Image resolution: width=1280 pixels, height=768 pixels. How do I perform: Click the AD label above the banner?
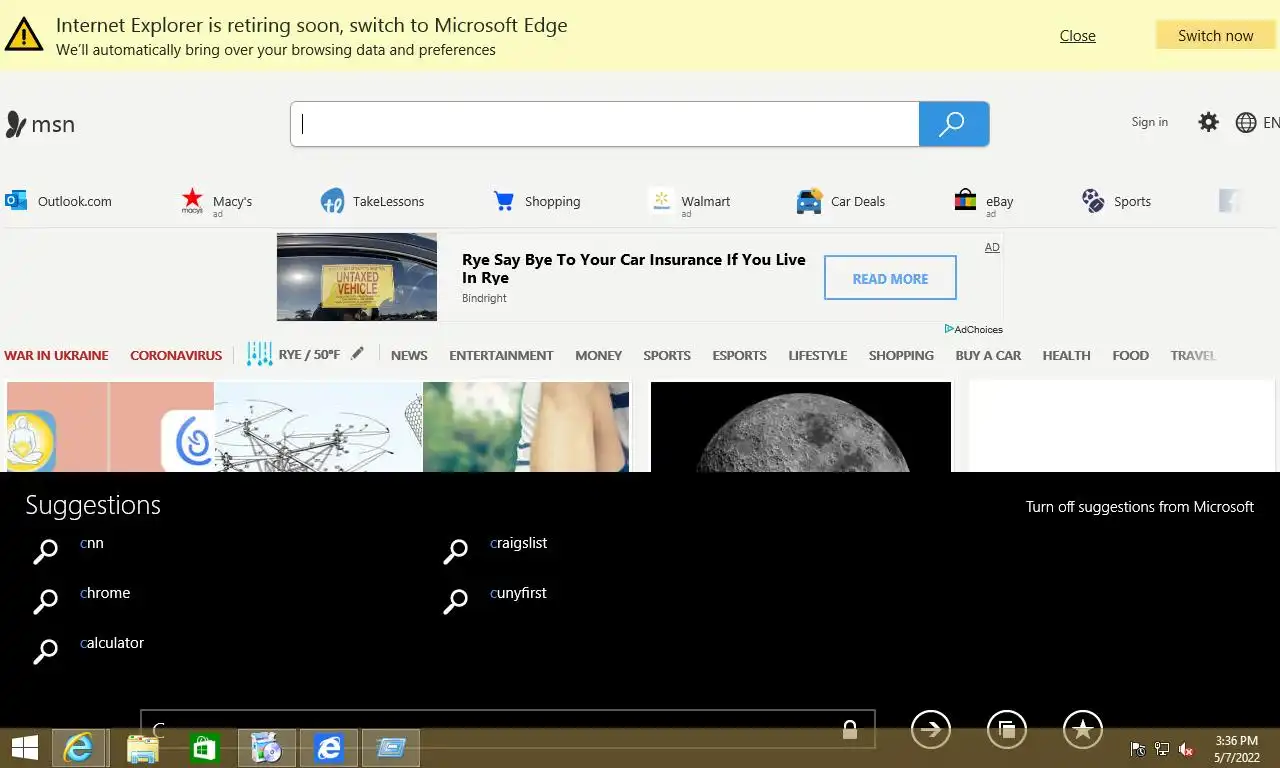click(x=992, y=247)
